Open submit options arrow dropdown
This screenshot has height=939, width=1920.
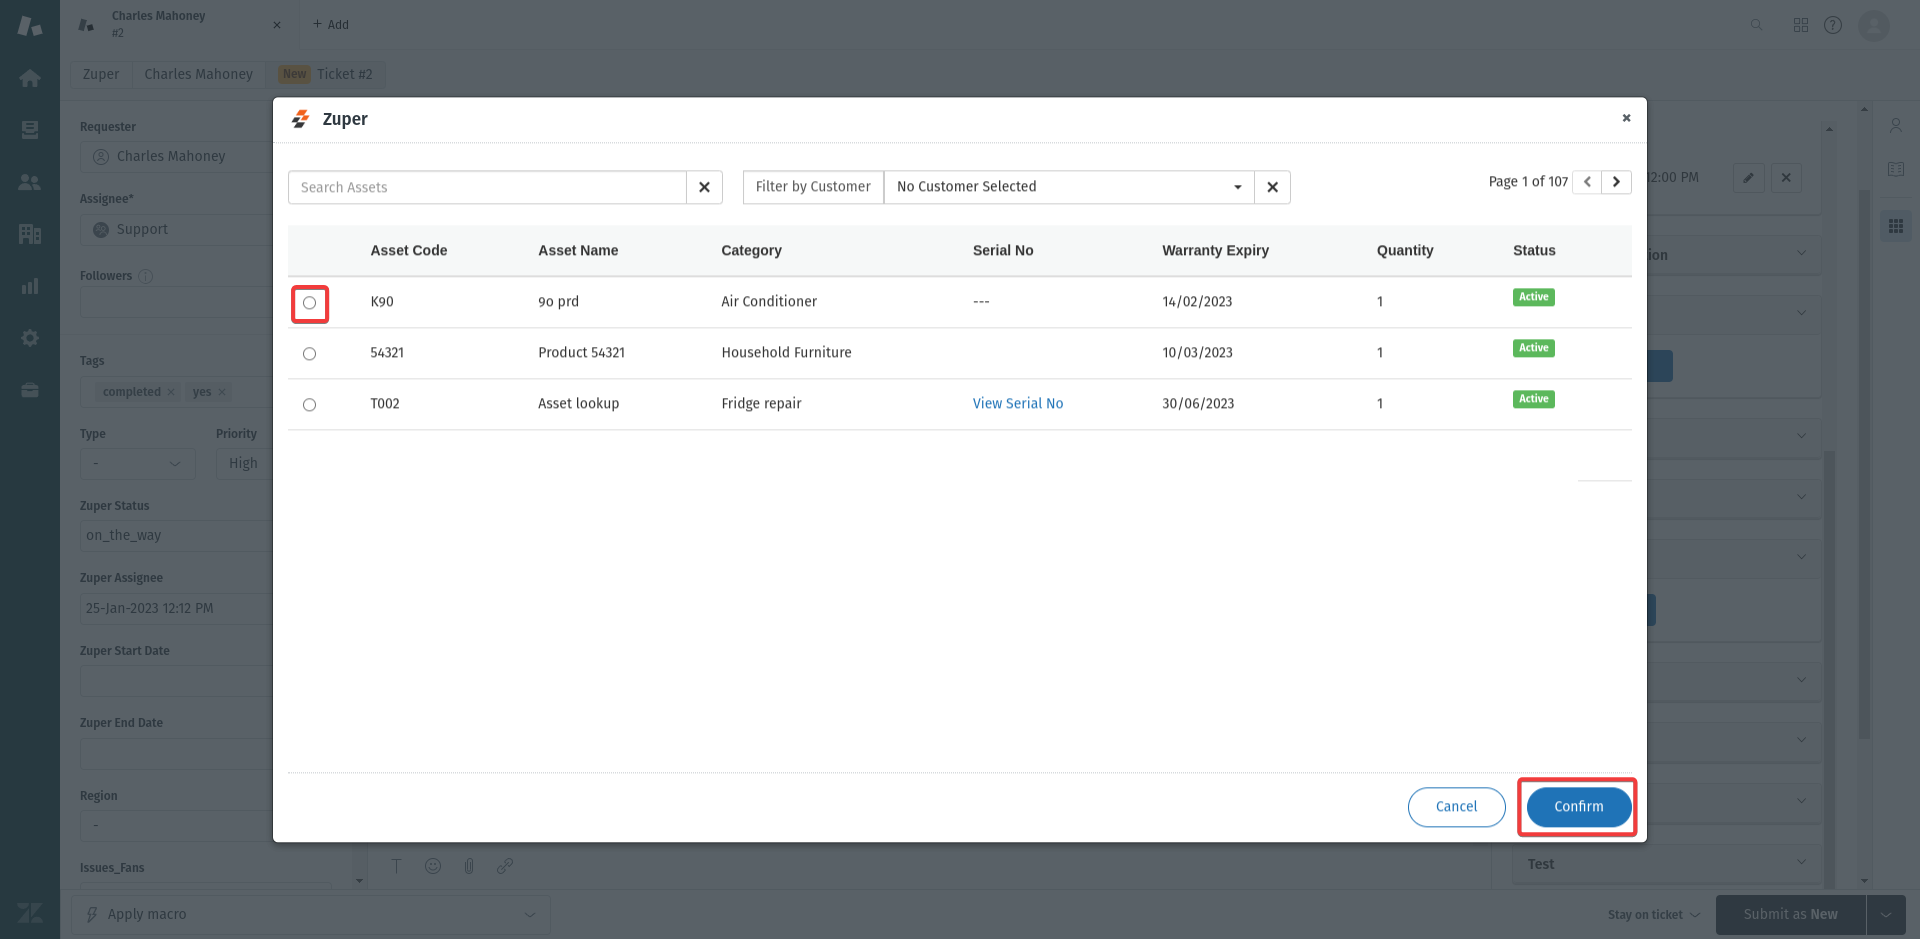click(x=1886, y=915)
